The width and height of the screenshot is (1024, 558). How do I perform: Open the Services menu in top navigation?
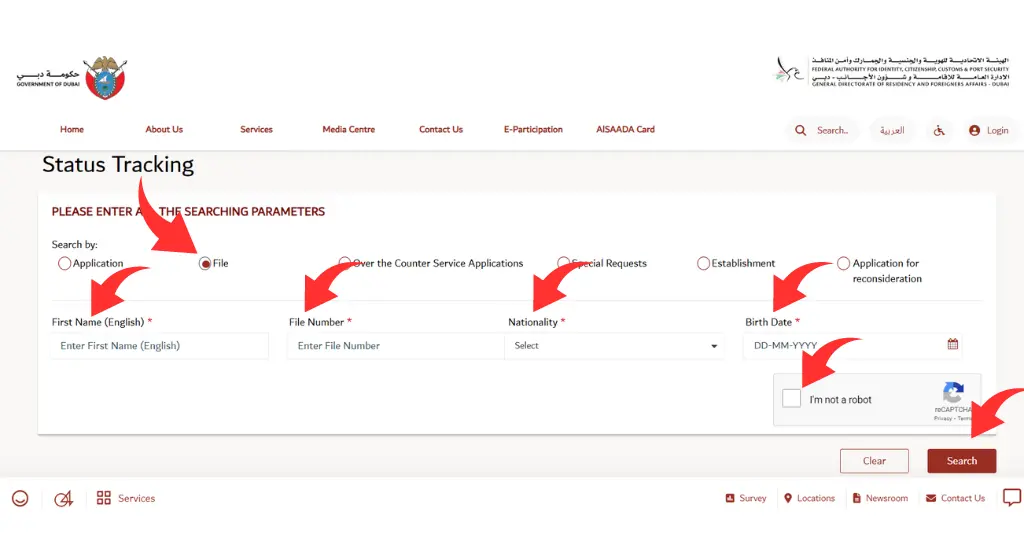point(256,129)
